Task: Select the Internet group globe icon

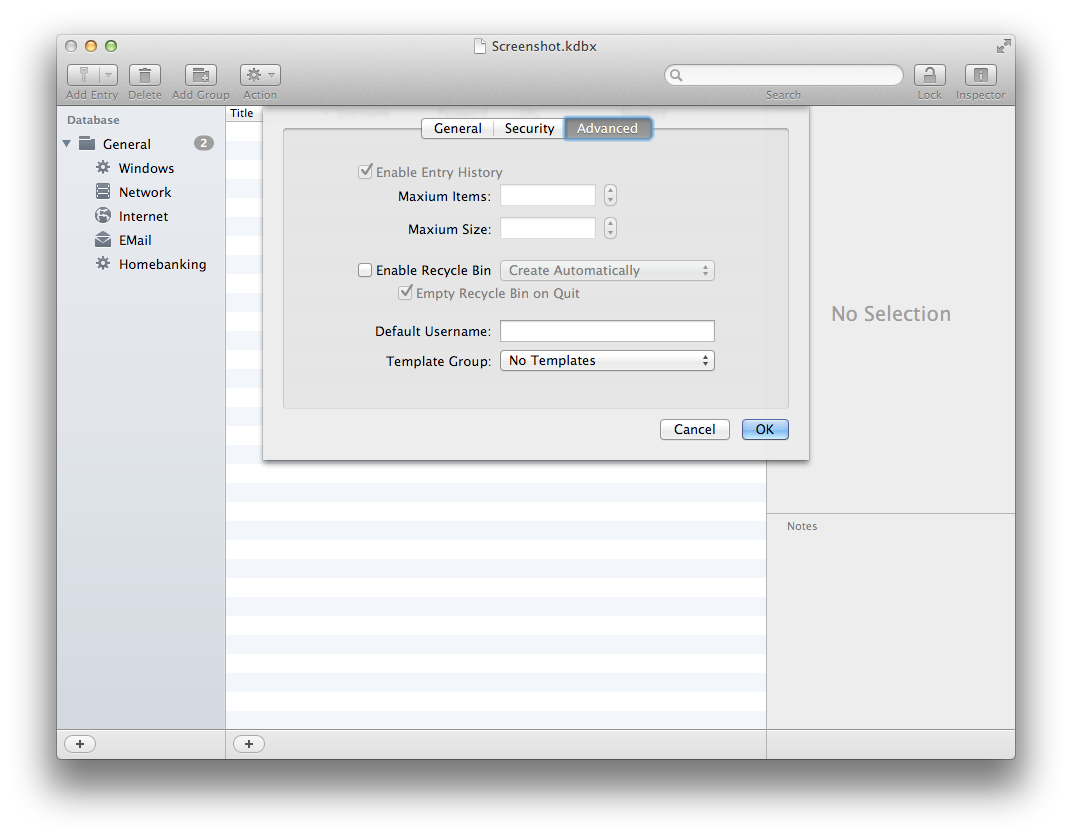Action: click(x=102, y=216)
